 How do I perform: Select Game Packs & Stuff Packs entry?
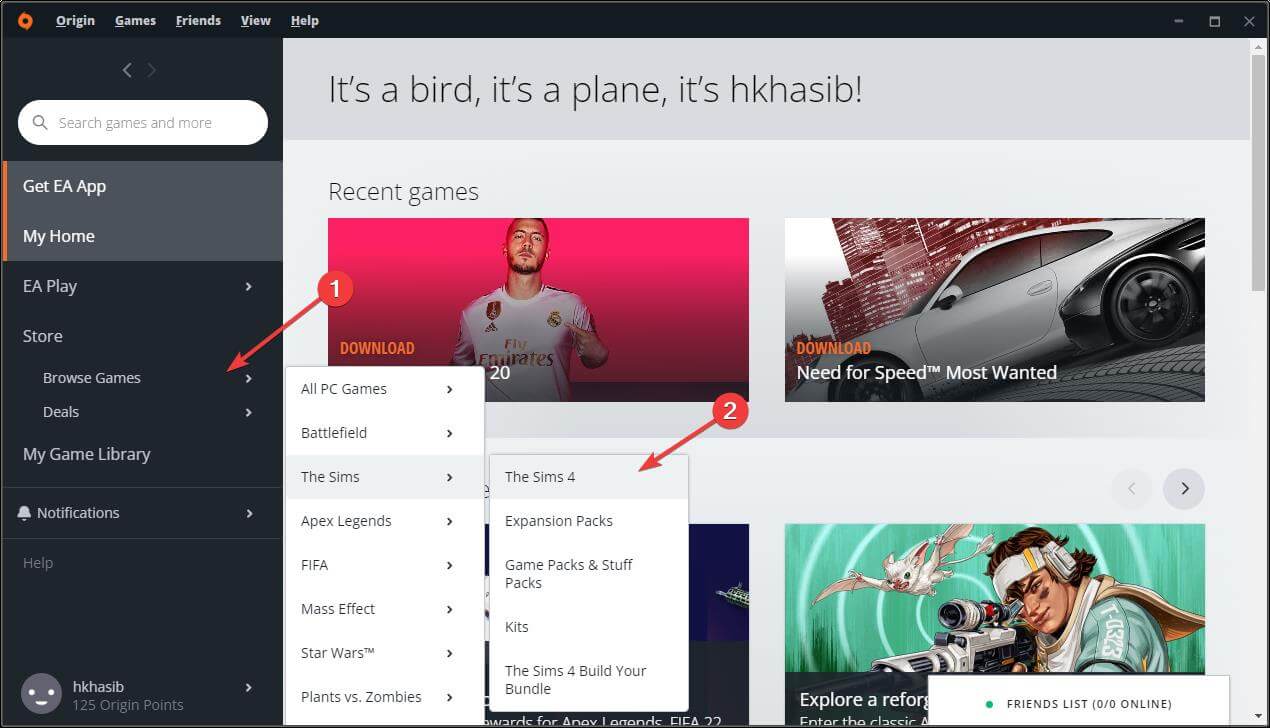[589, 574]
